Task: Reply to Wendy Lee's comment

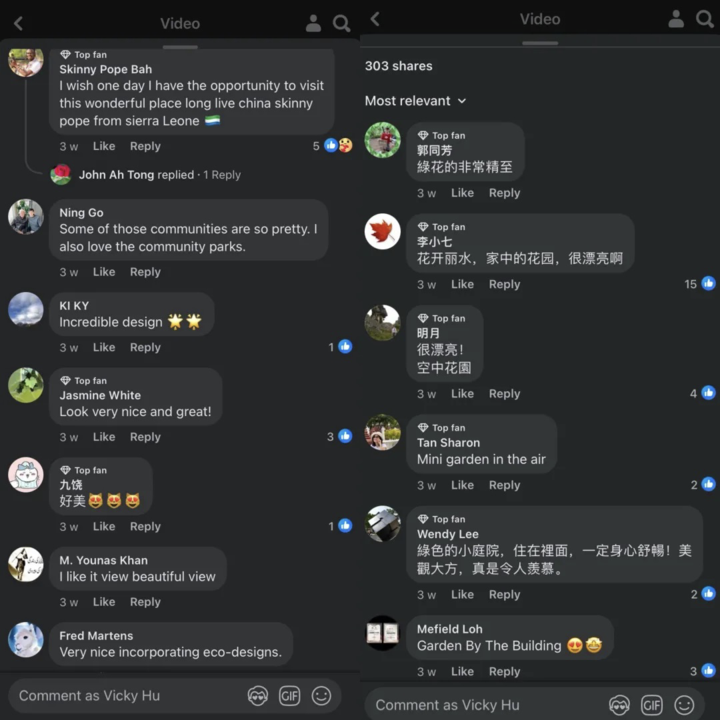Action: click(x=504, y=595)
